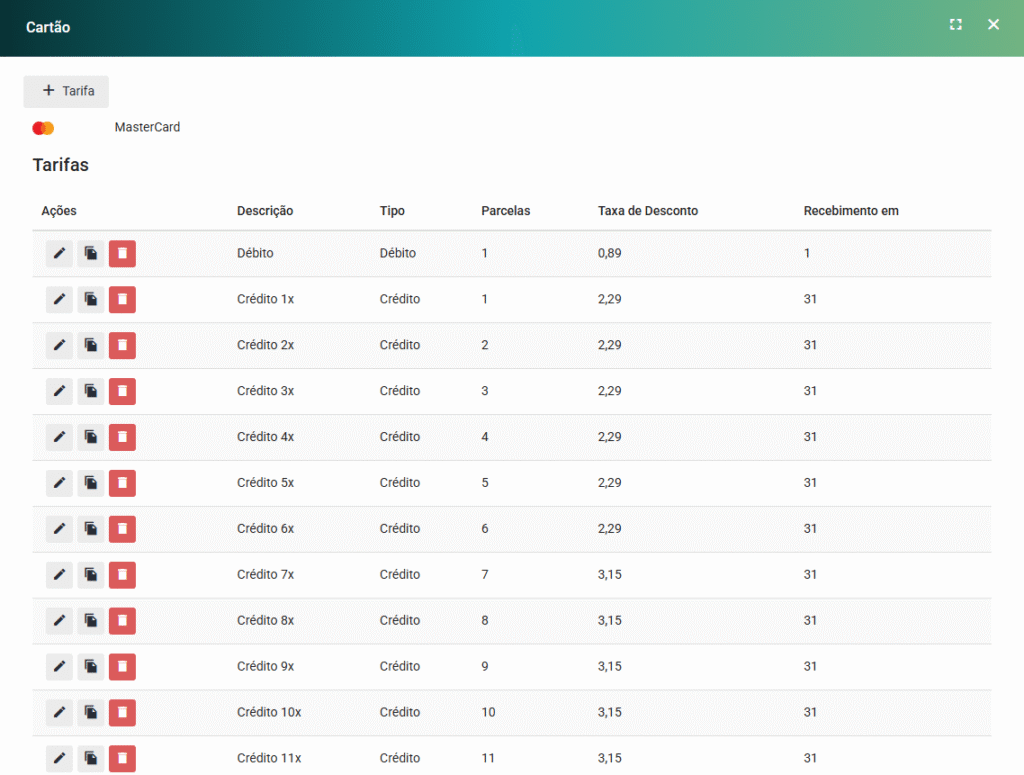Duplicate the Crédito 7x tariff
1024x775 pixels.
point(91,575)
